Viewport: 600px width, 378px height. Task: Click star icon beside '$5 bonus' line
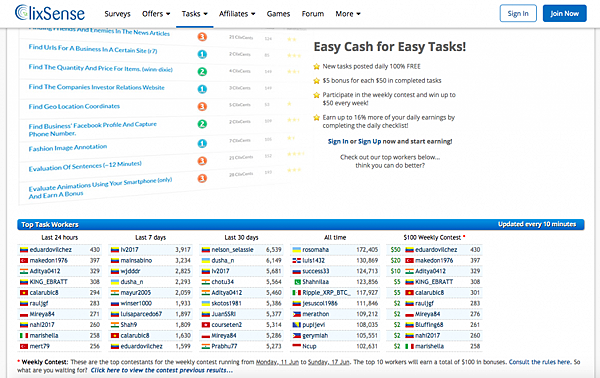click(316, 81)
